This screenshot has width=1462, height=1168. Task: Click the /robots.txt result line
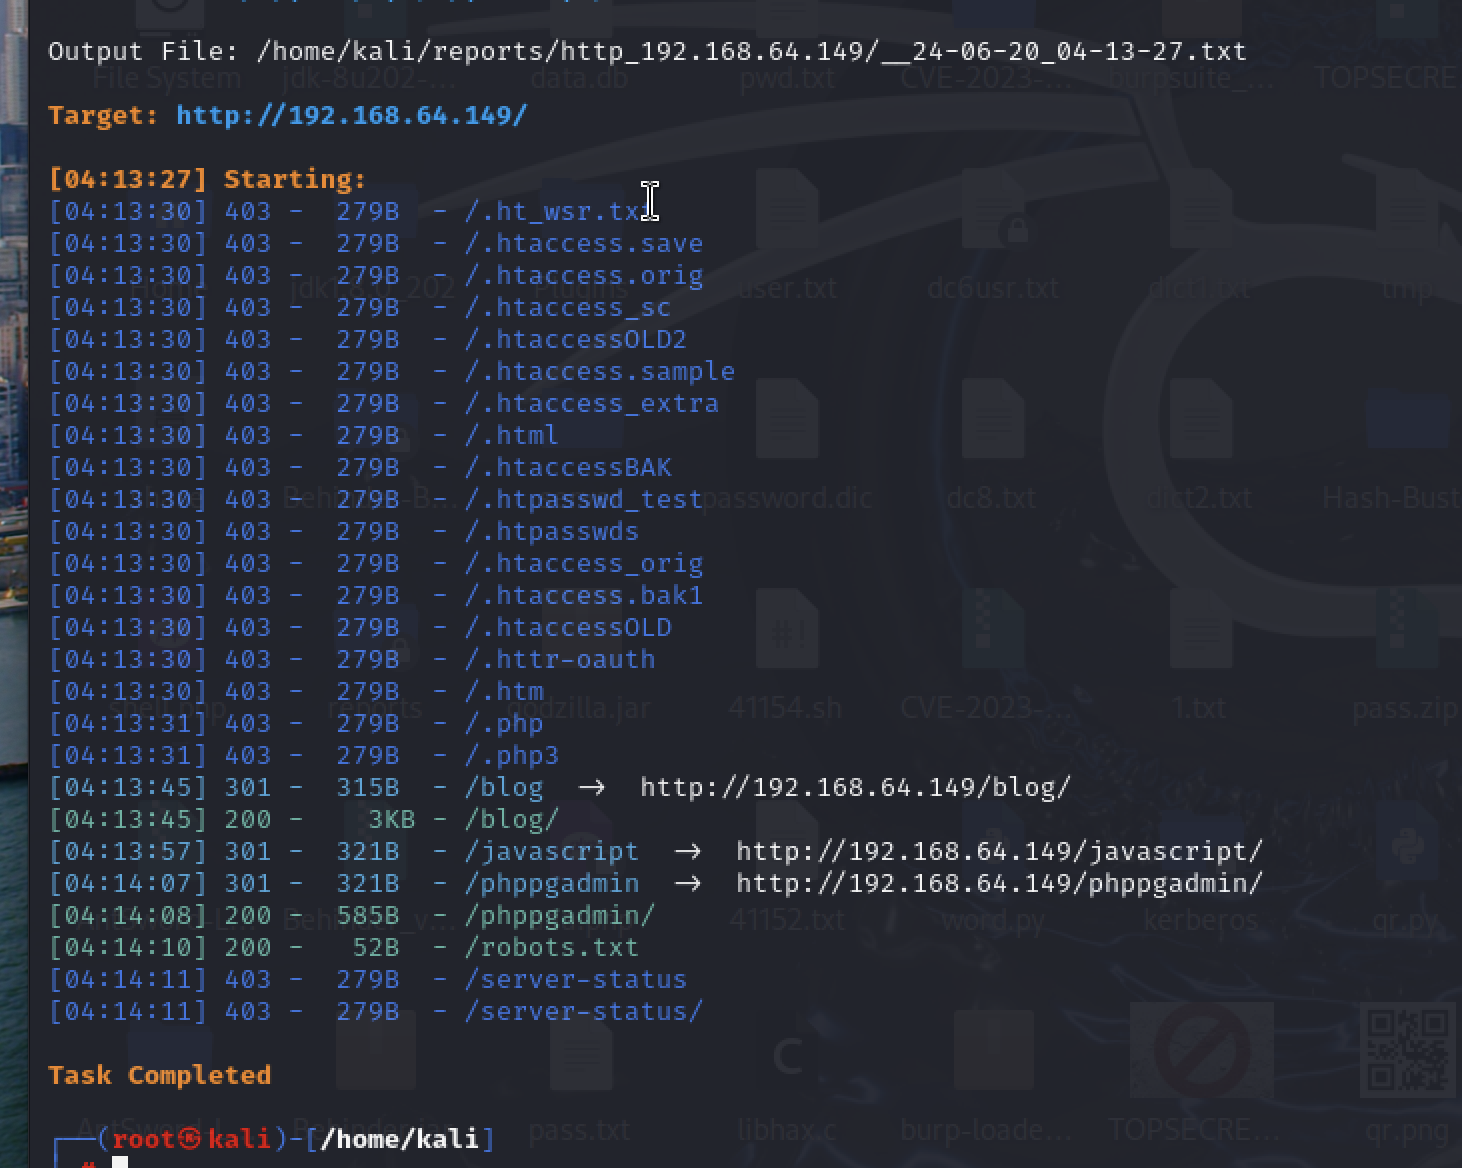pos(343,947)
